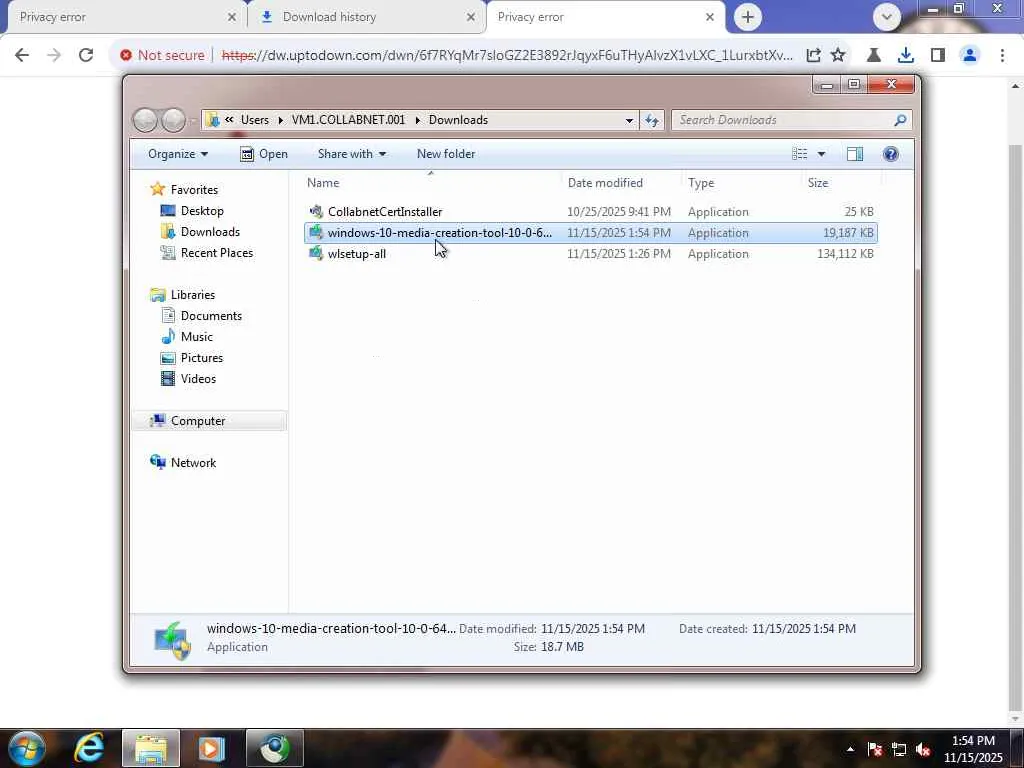Launch Internet Explorer from the taskbar
Image resolution: width=1024 pixels, height=768 pixels.
click(89, 748)
